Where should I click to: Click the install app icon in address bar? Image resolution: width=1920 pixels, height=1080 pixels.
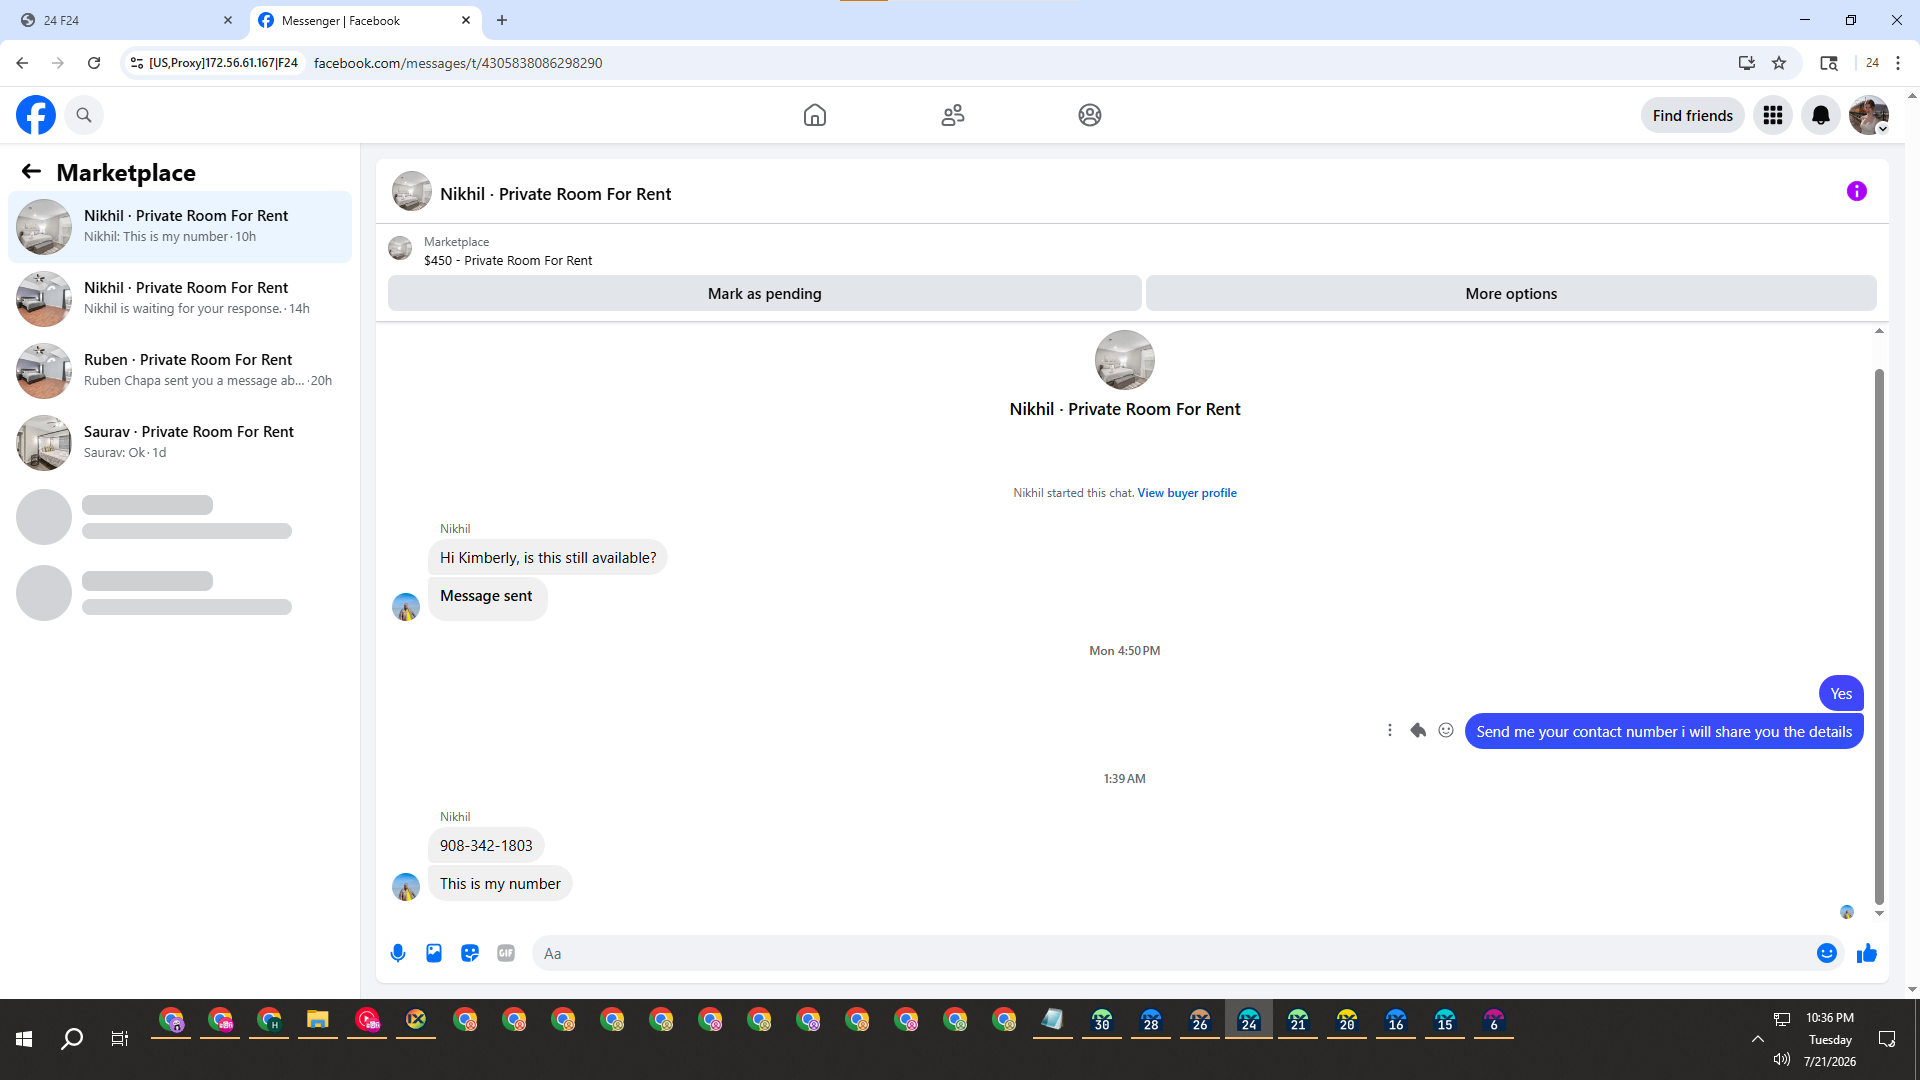(1747, 63)
